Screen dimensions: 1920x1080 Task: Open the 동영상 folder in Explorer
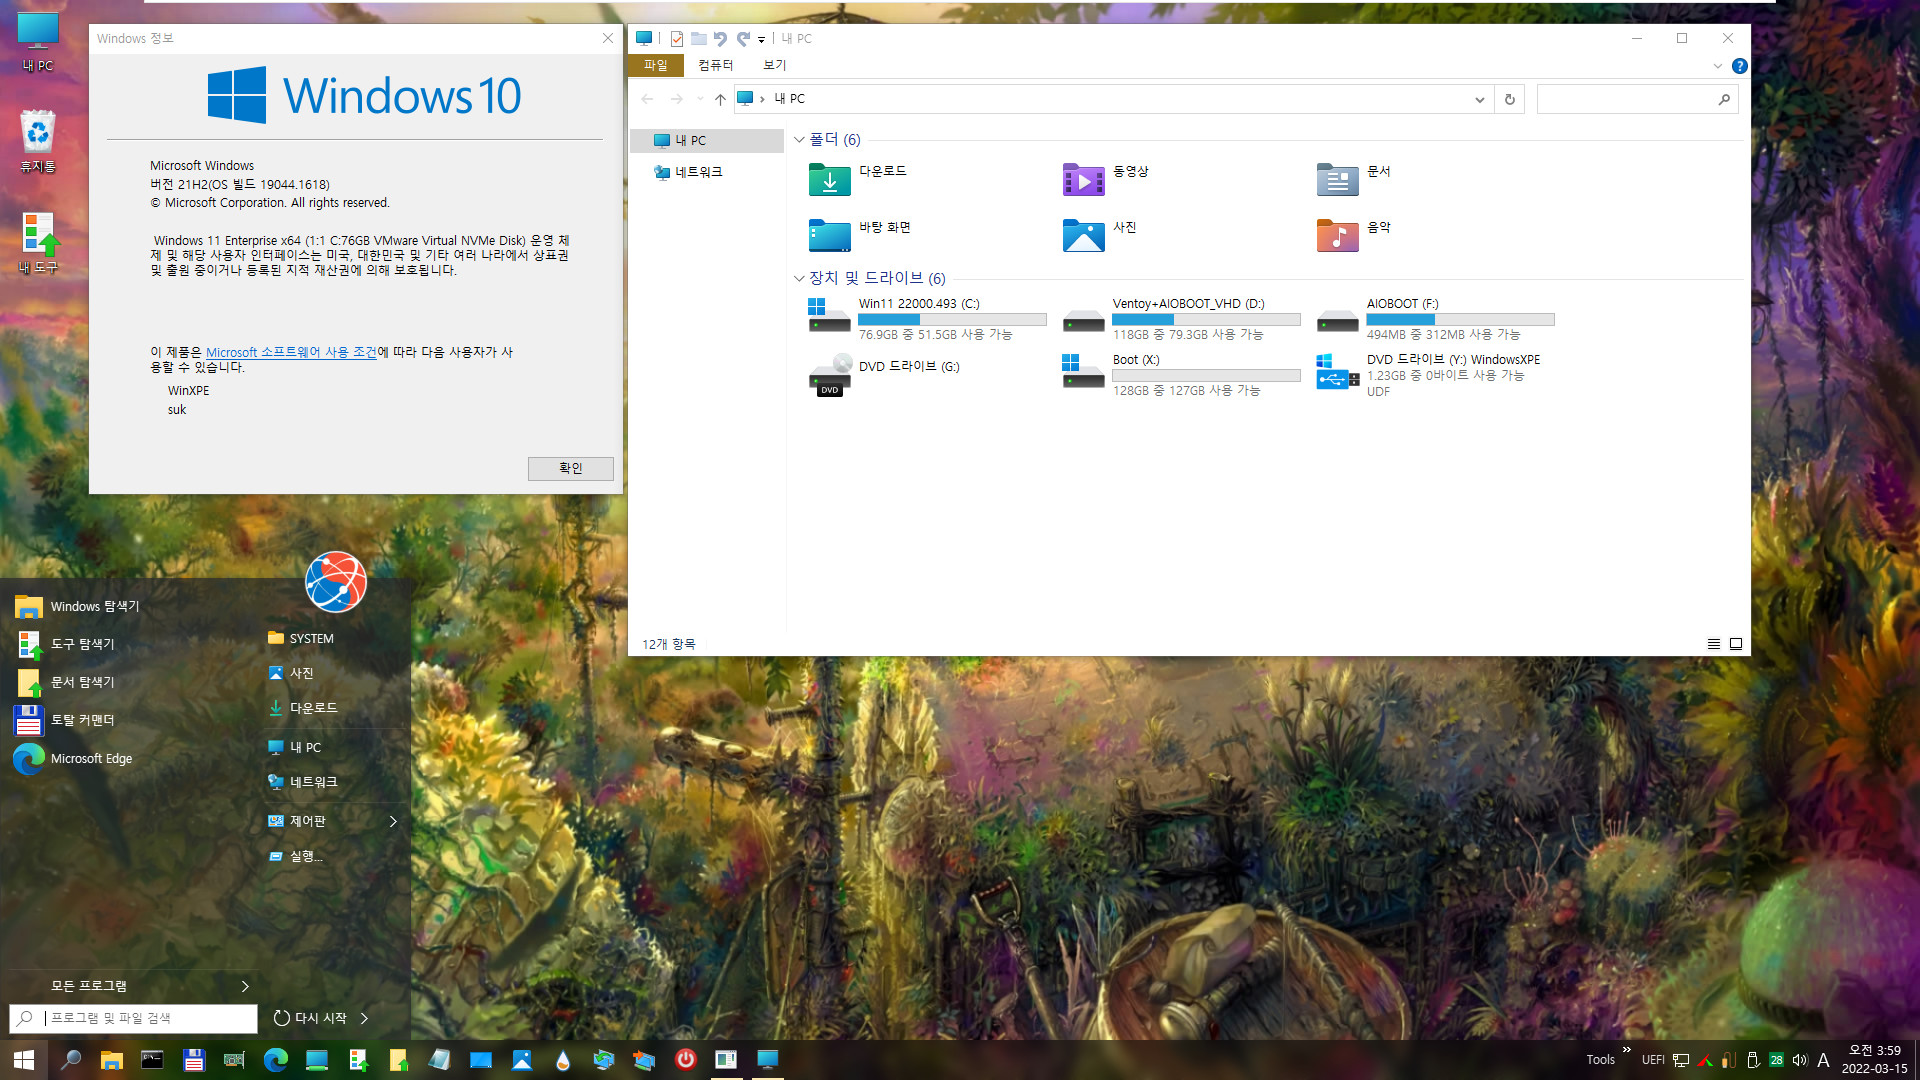1106,180
